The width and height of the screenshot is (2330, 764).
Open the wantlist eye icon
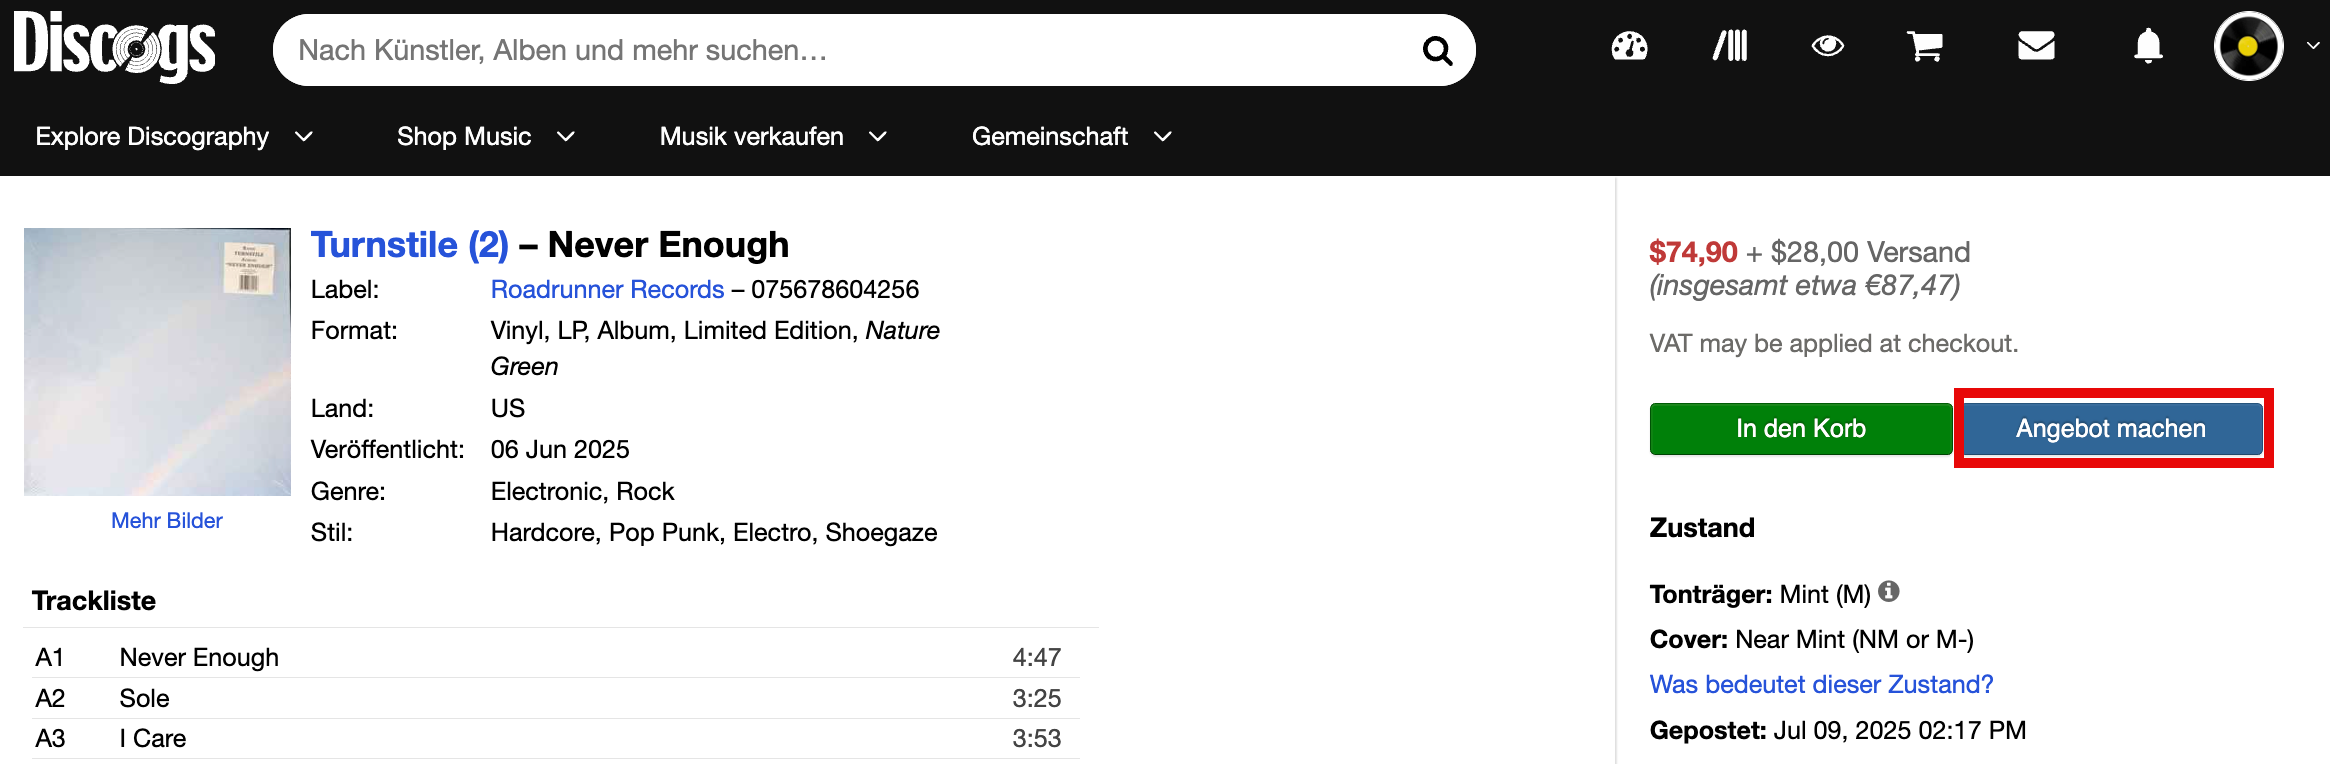[1828, 46]
